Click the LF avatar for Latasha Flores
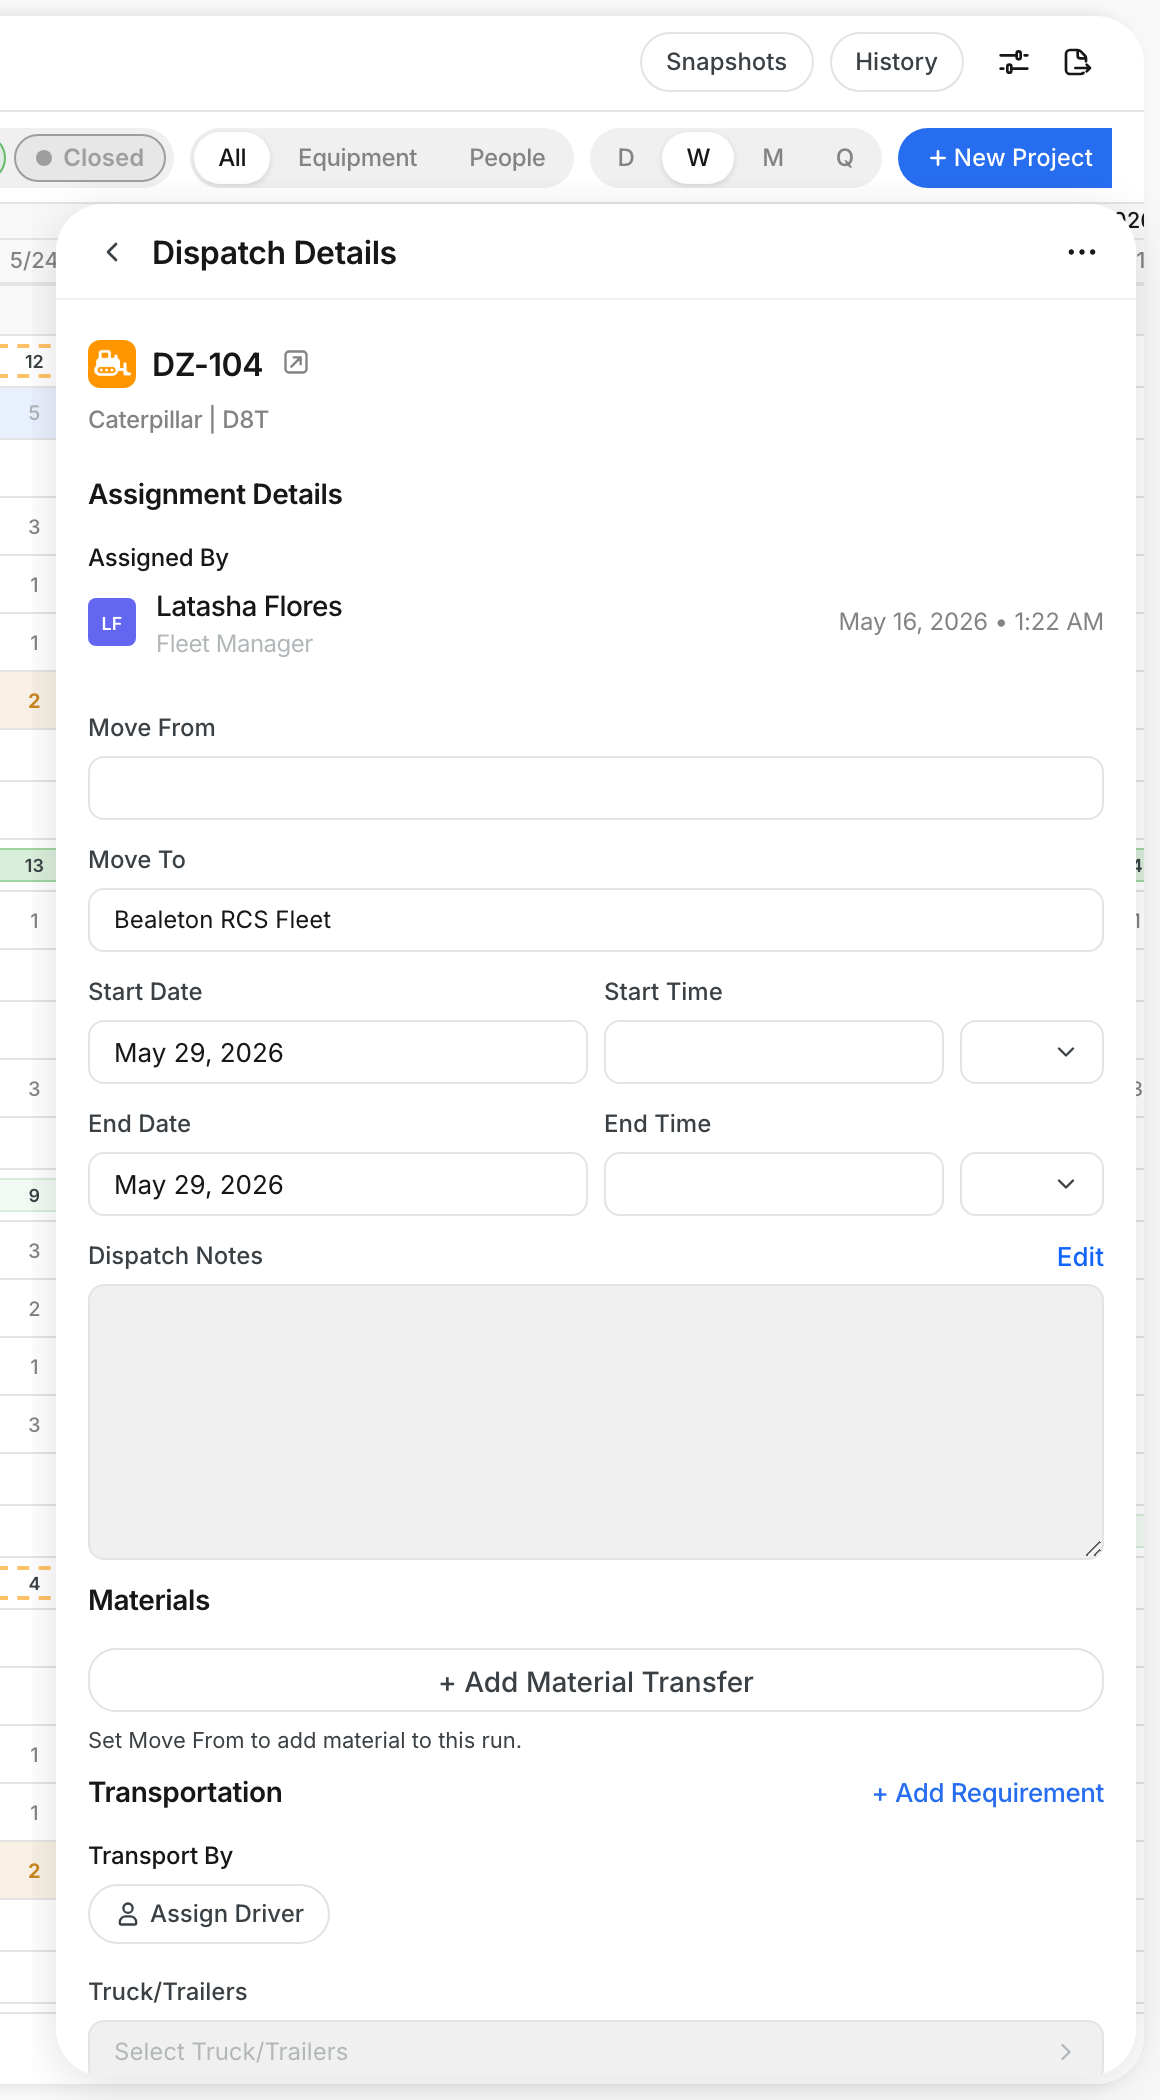The width and height of the screenshot is (1160, 2100). pyautogui.click(x=112, y=623)
